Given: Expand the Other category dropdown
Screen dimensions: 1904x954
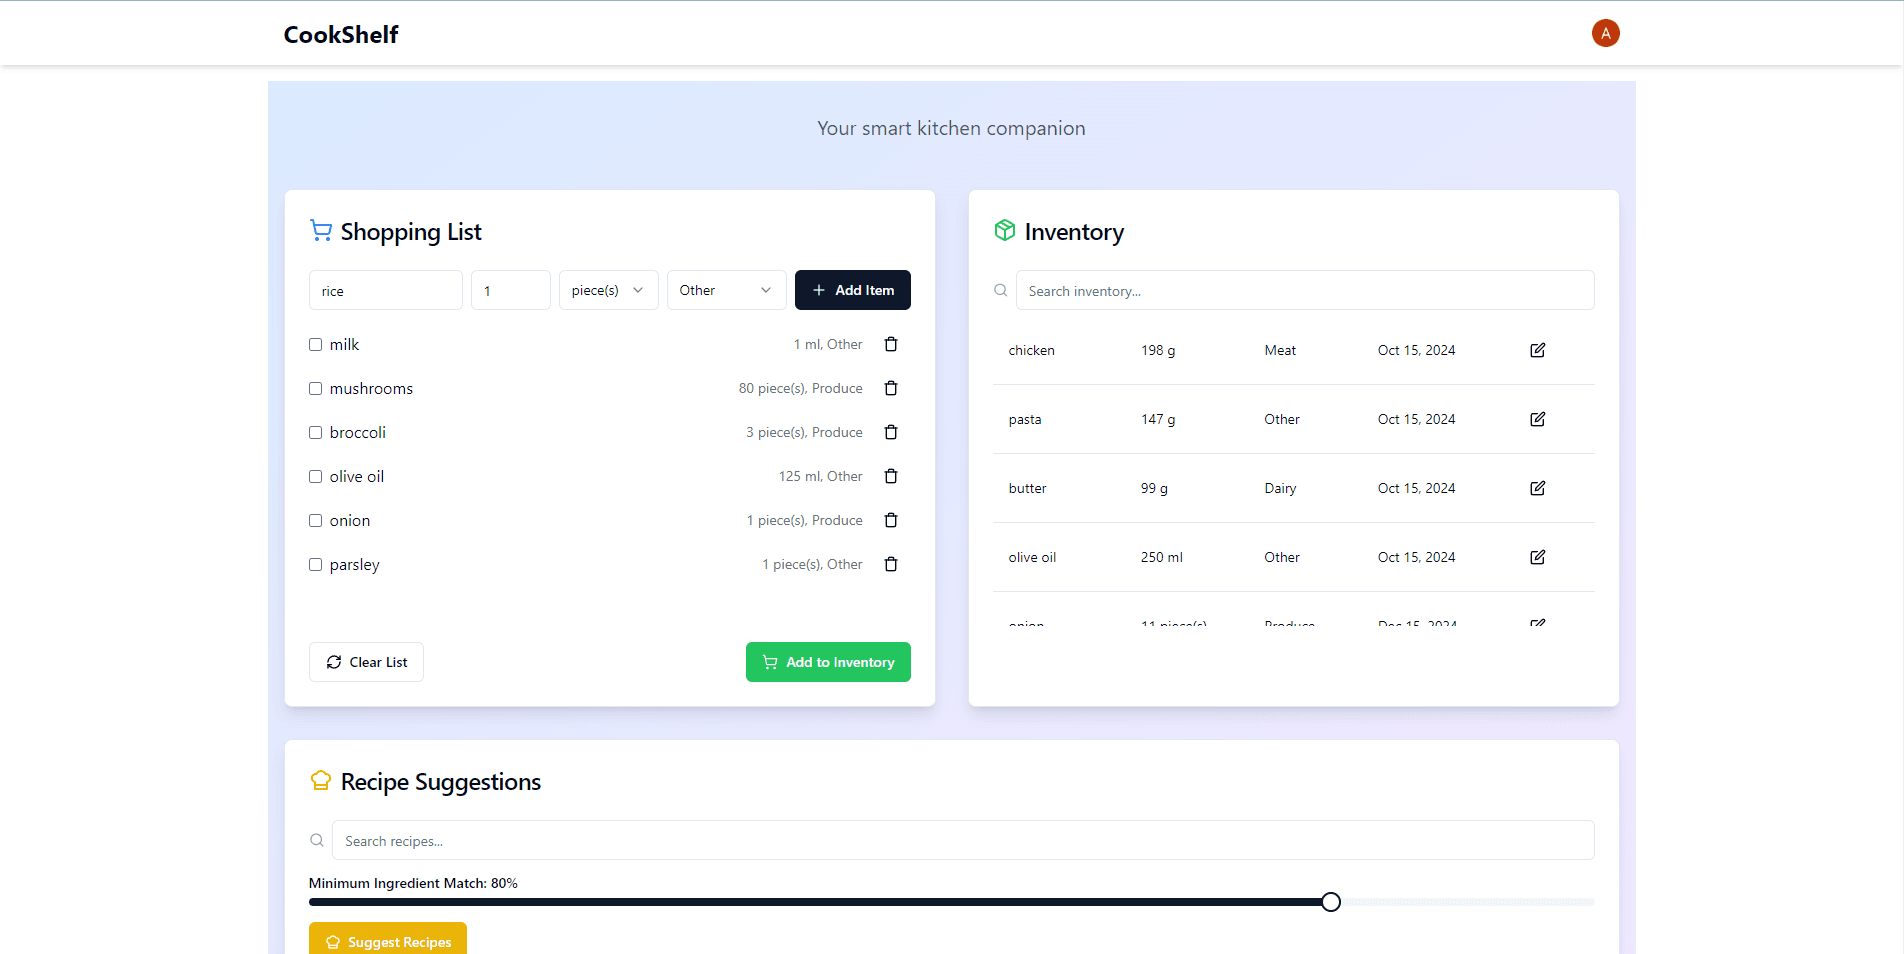Looking at the screenshot, I should (x=726, y=290).
